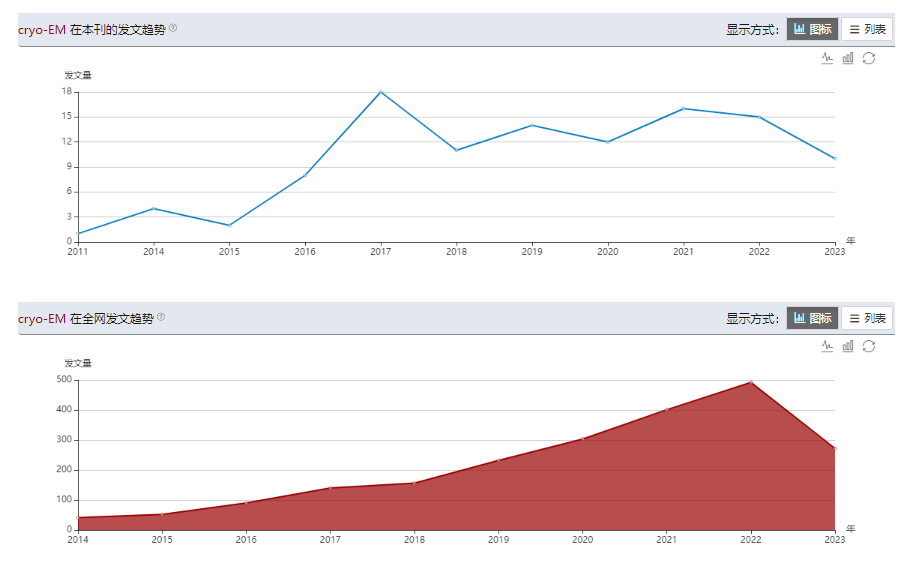This screenshot has height=567, width=910.
Task: Select 列表 display mode for whole-network trend
Action: tap(867, 318)
